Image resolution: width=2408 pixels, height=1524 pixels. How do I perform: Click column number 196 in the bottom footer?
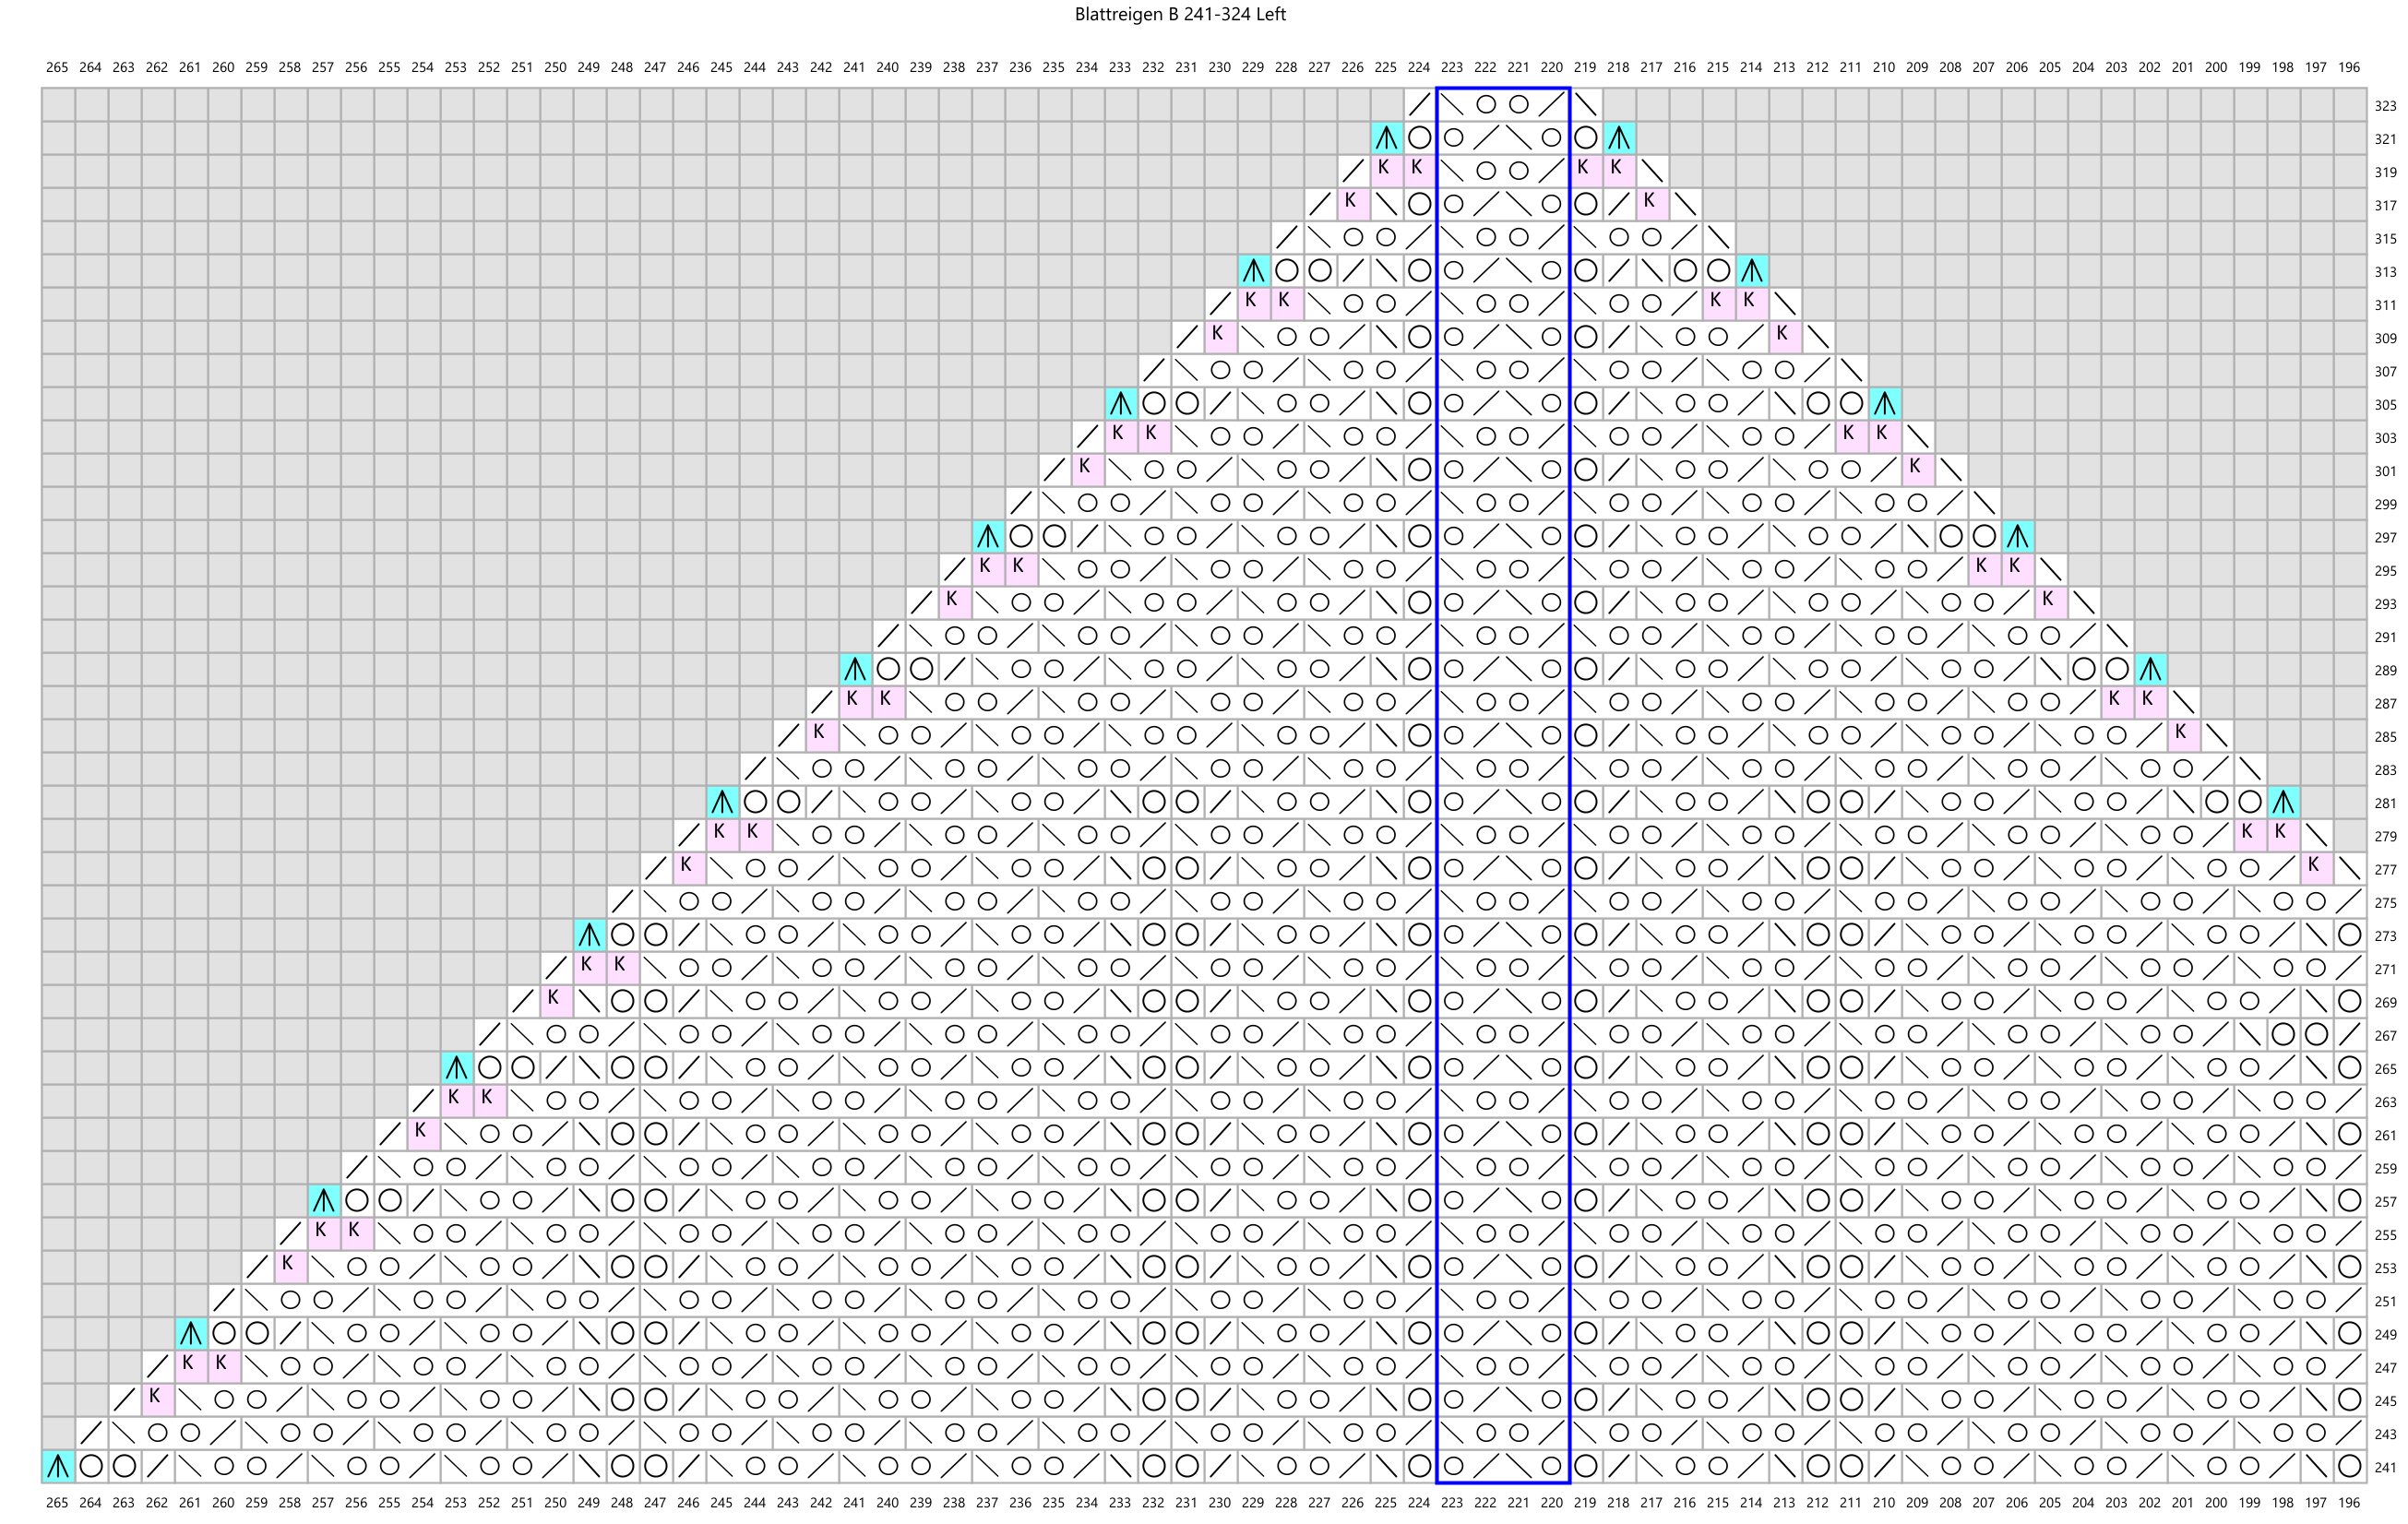(x=2349, y=1502)
